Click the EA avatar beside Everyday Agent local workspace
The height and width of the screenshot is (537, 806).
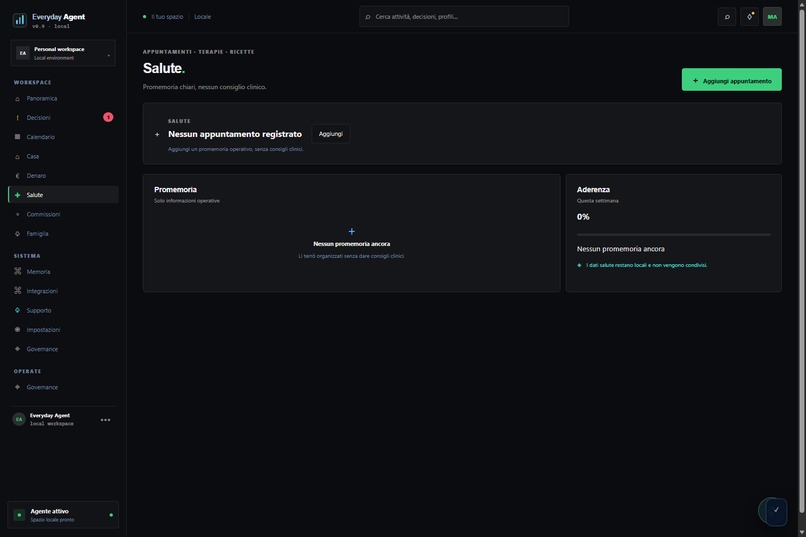click(x=19, y=419)
